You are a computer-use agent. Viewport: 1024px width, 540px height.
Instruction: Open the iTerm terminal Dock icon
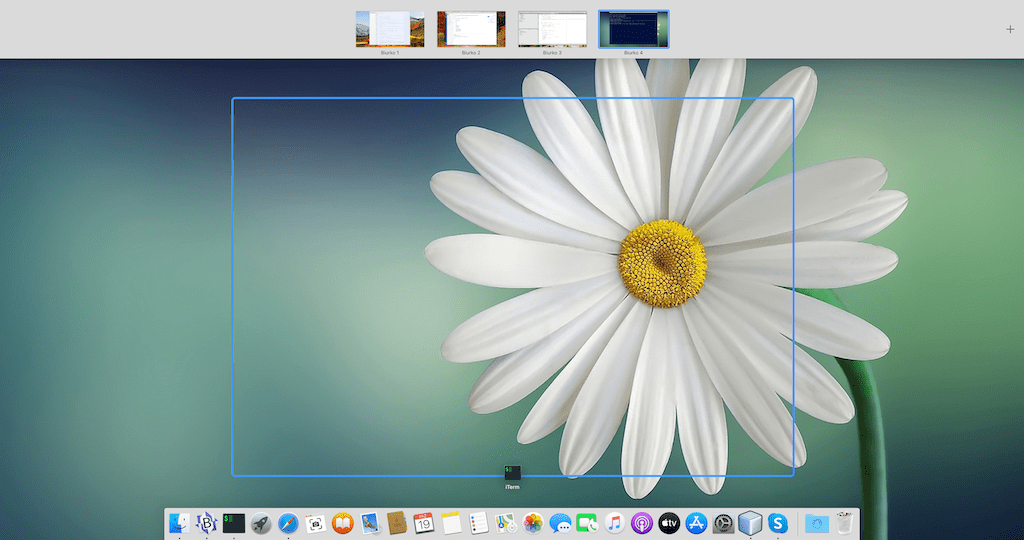pos(234,523)
